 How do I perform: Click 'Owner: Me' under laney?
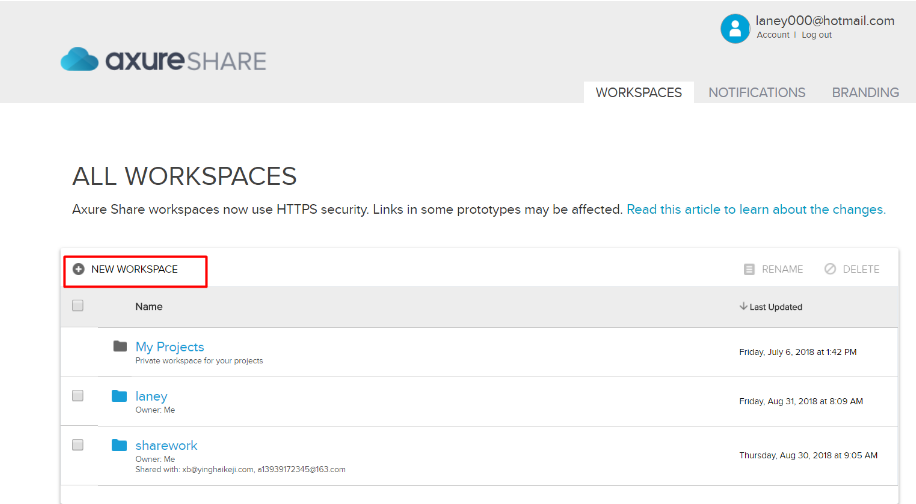click(x=155, y=410)
